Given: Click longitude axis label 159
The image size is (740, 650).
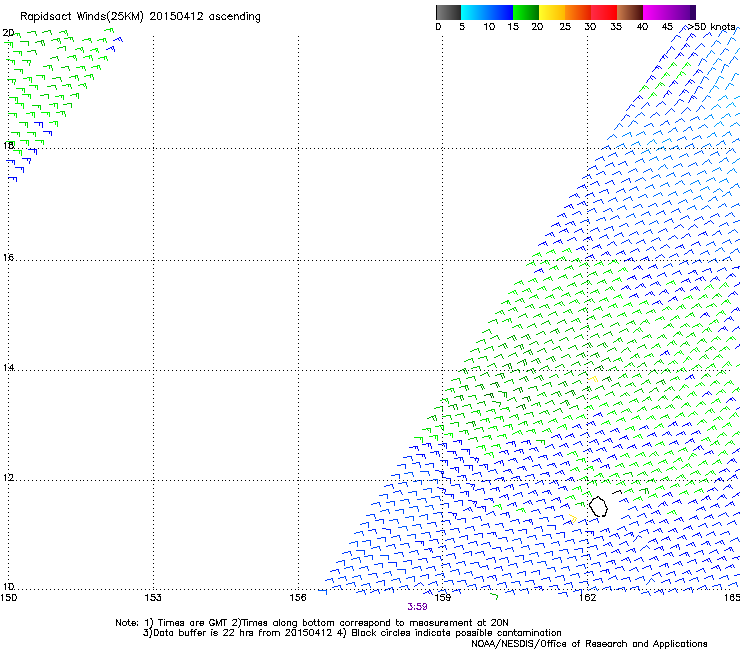Looking at the screenshot, I should (x=443, y=598).
